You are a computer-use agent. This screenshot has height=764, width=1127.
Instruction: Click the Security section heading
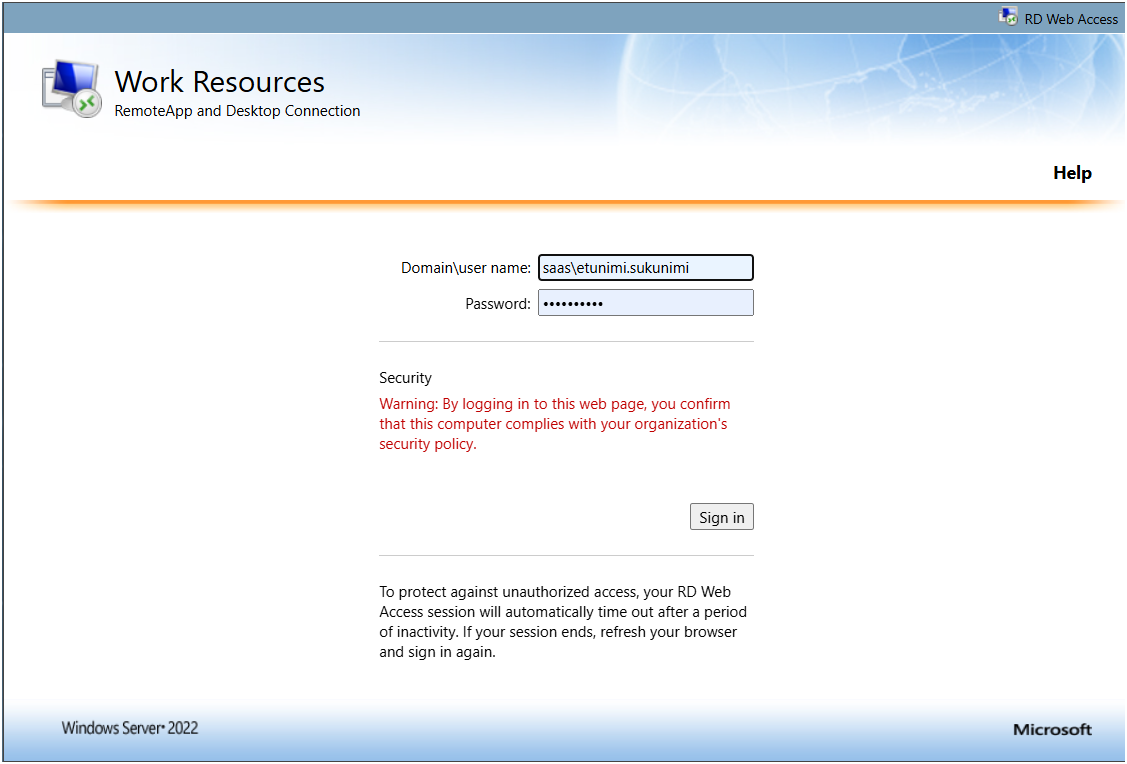(405, 378)
